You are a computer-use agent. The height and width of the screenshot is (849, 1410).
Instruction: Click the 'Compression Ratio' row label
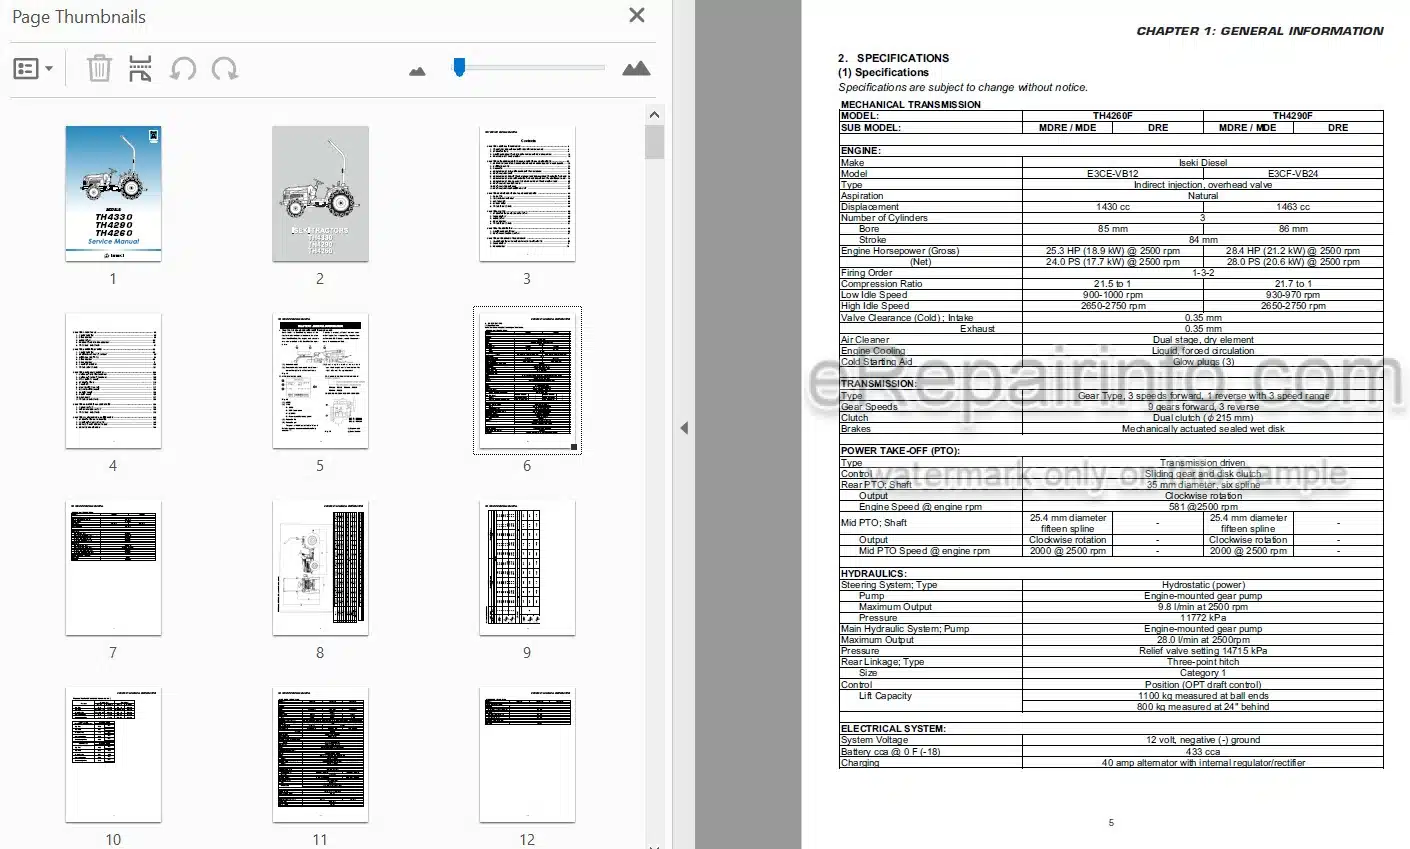coord(881,284)
